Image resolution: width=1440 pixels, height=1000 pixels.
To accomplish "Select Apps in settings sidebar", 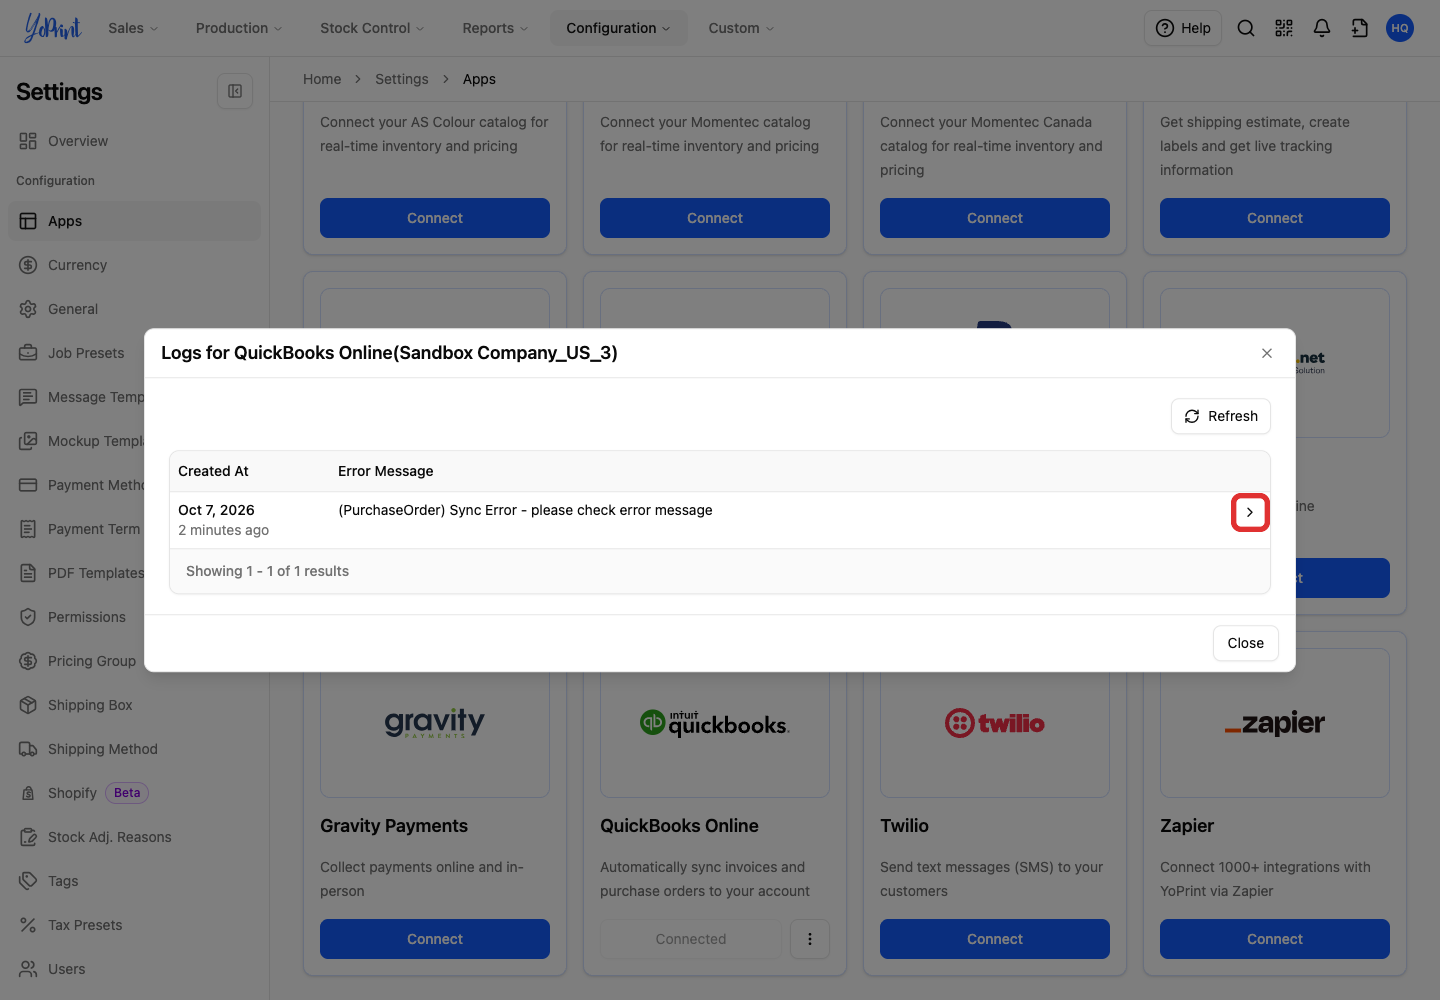I will [134, 221].
